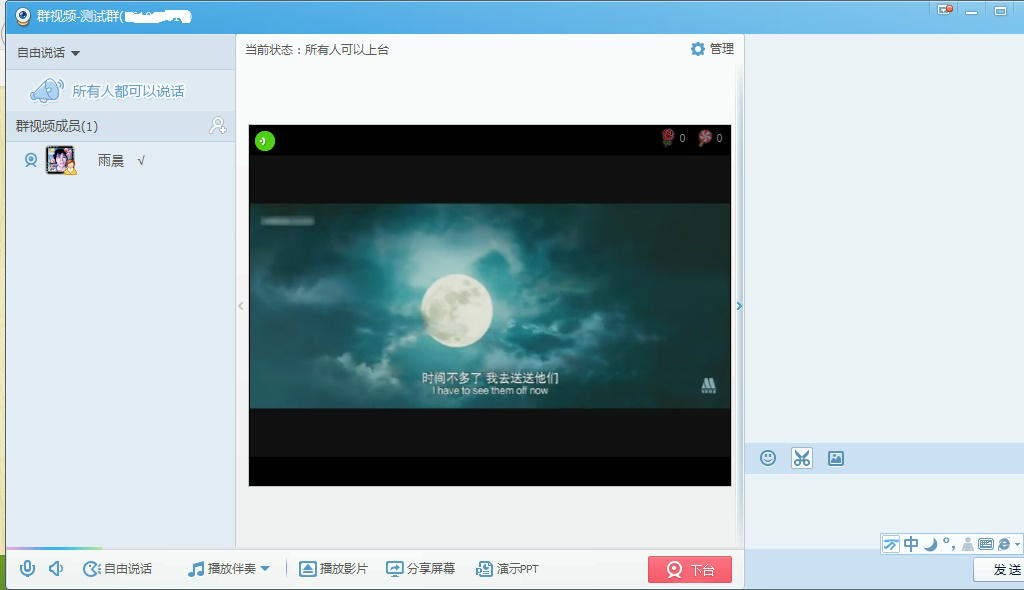Click the IME tools icon at right end

[1004, 544]
